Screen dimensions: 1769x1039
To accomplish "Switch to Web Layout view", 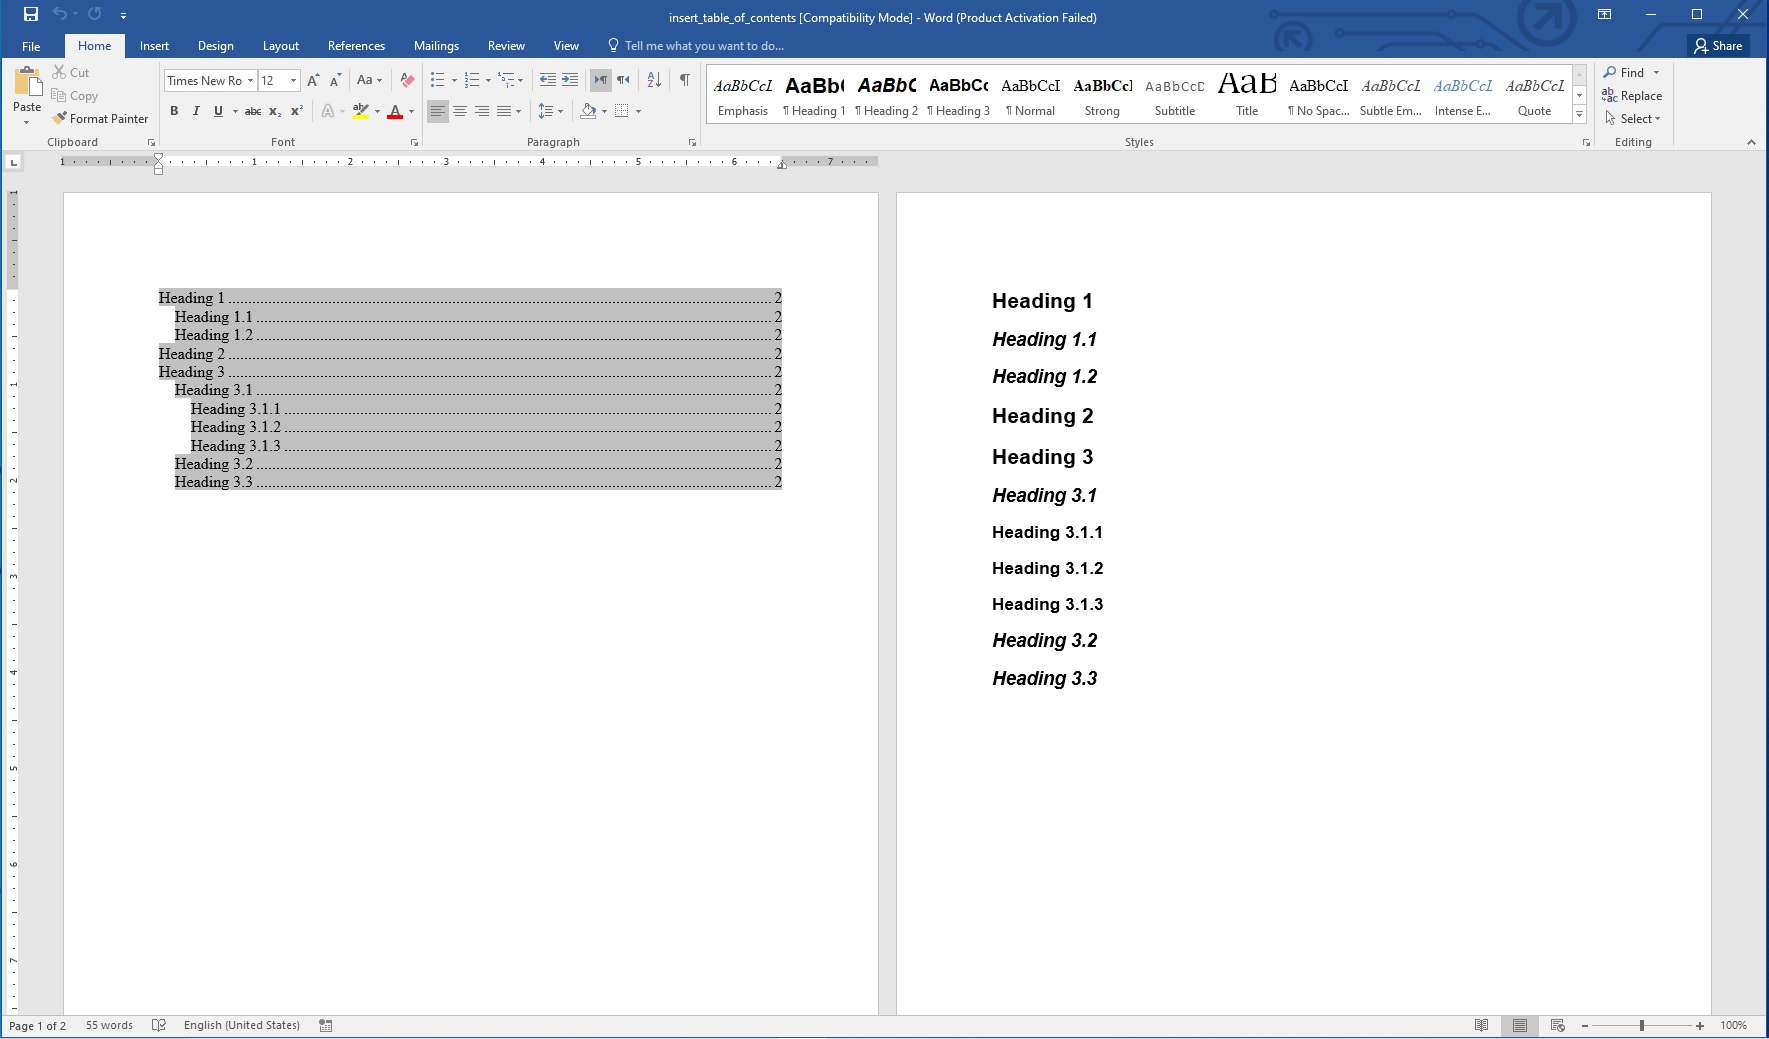I will 1556,1025.
